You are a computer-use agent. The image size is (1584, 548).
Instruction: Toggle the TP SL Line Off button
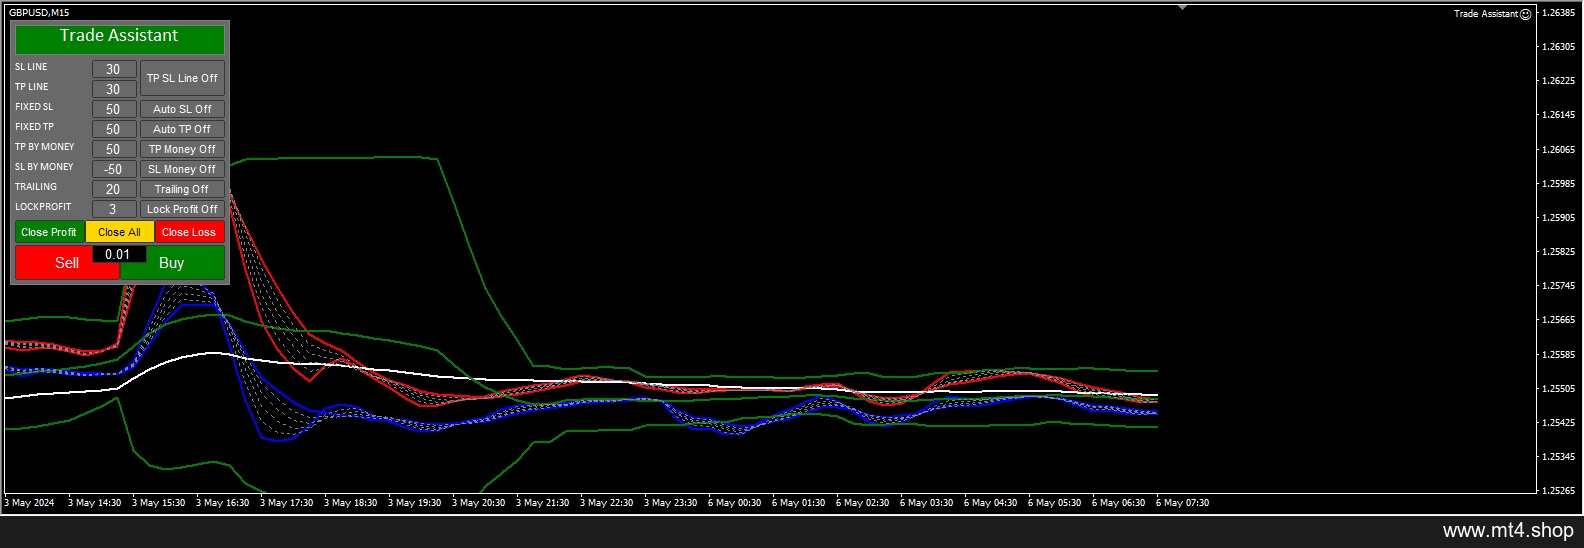click(x=182, y=78)
